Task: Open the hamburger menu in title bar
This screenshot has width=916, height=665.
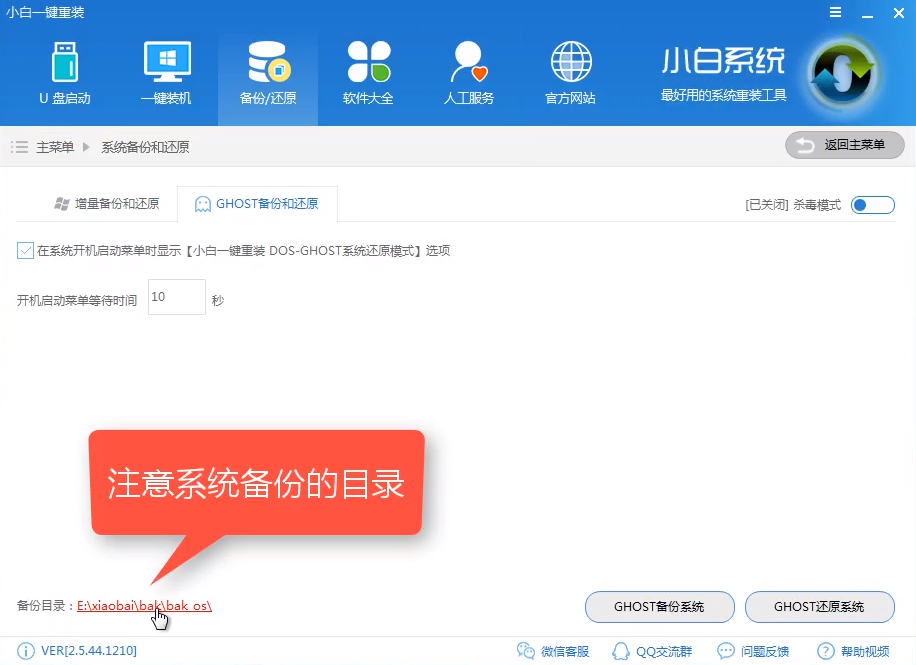Action: [838, 13]
